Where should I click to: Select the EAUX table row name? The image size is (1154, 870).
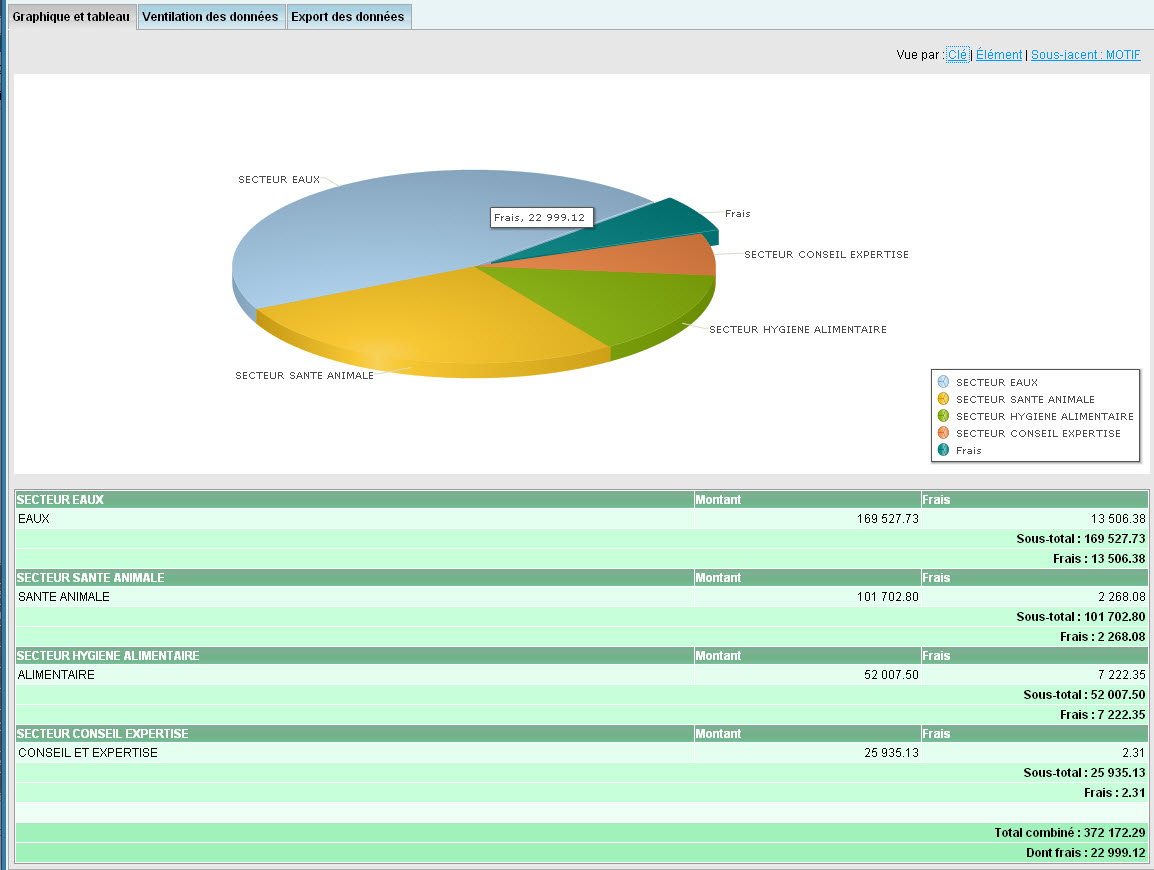tap(34, 519)
